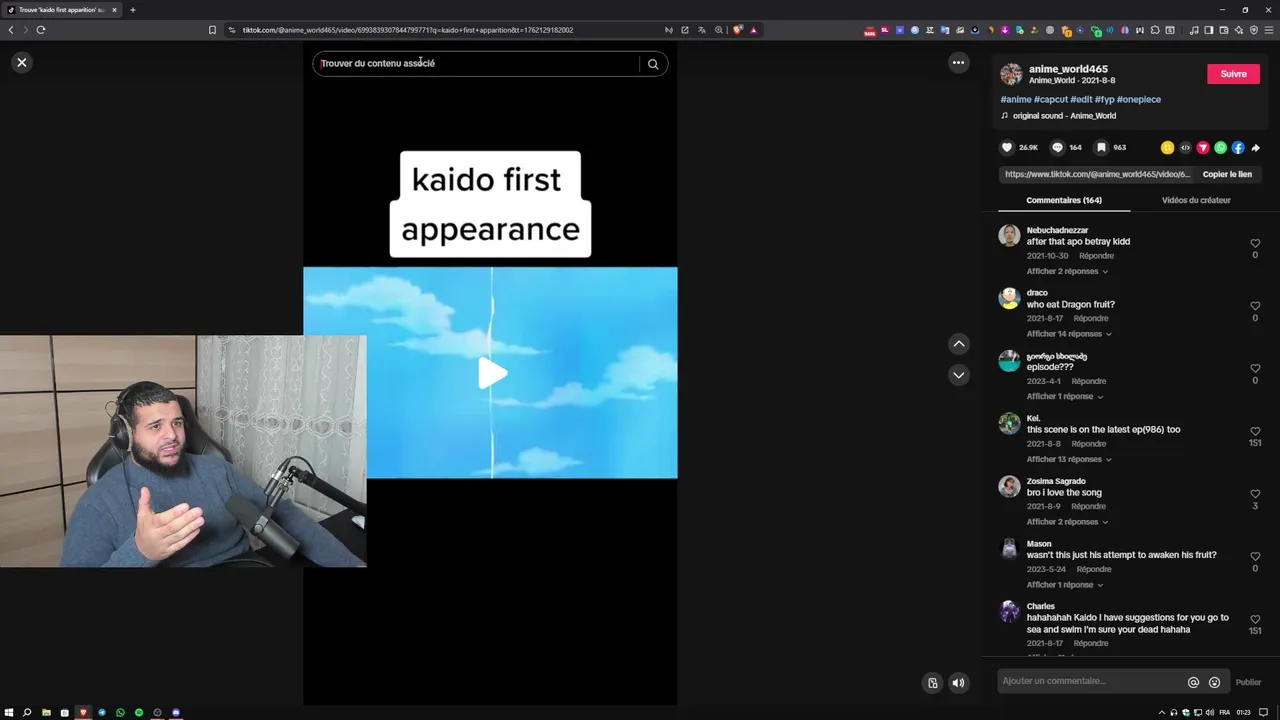Viewport: 1280px width, 720px height.
Task: Play the video with the center play button
Action: tap(491, 373)
